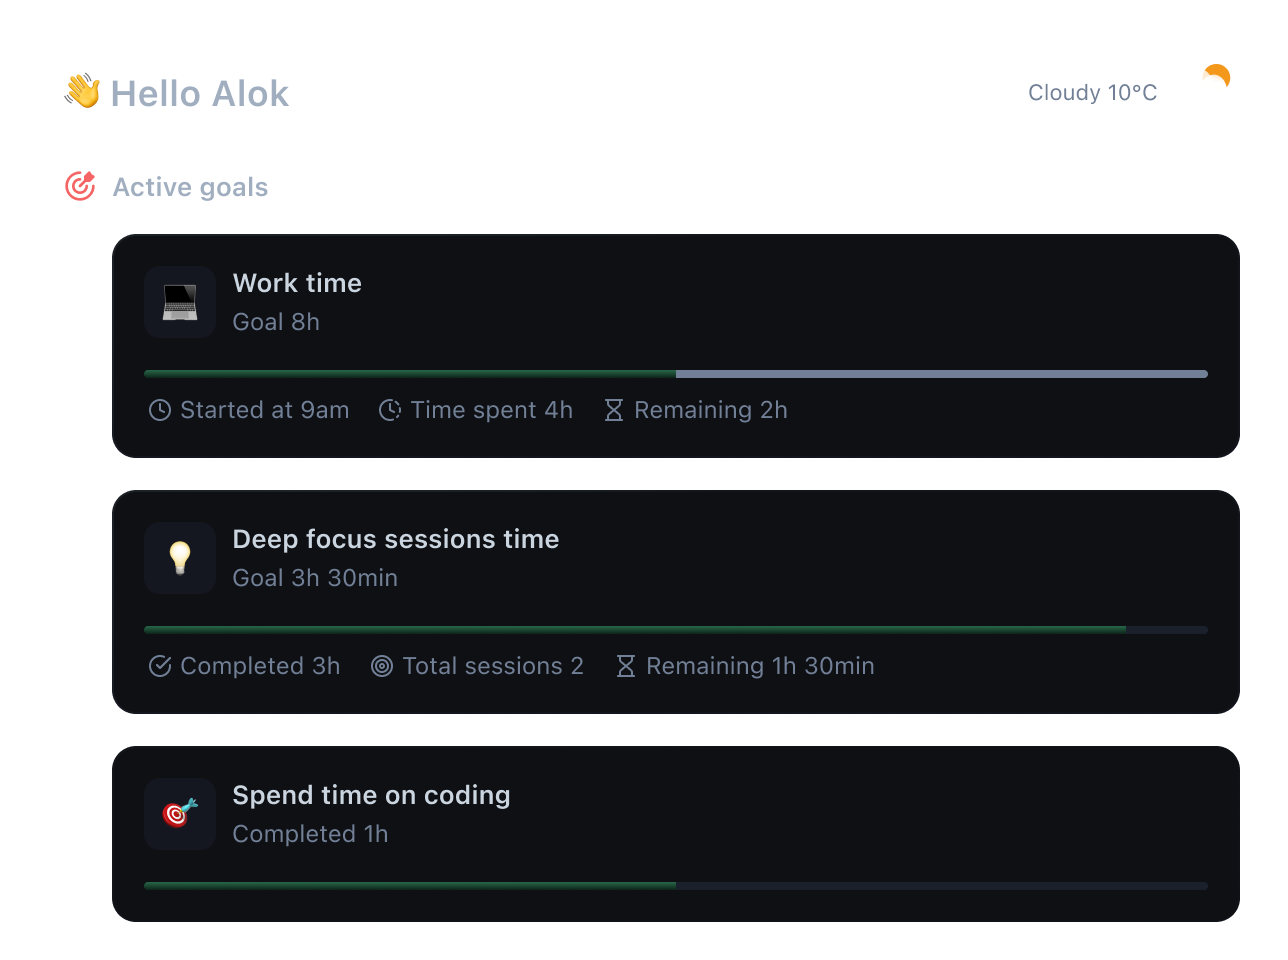Click the waving hand emoji icon

click(82, 91)
